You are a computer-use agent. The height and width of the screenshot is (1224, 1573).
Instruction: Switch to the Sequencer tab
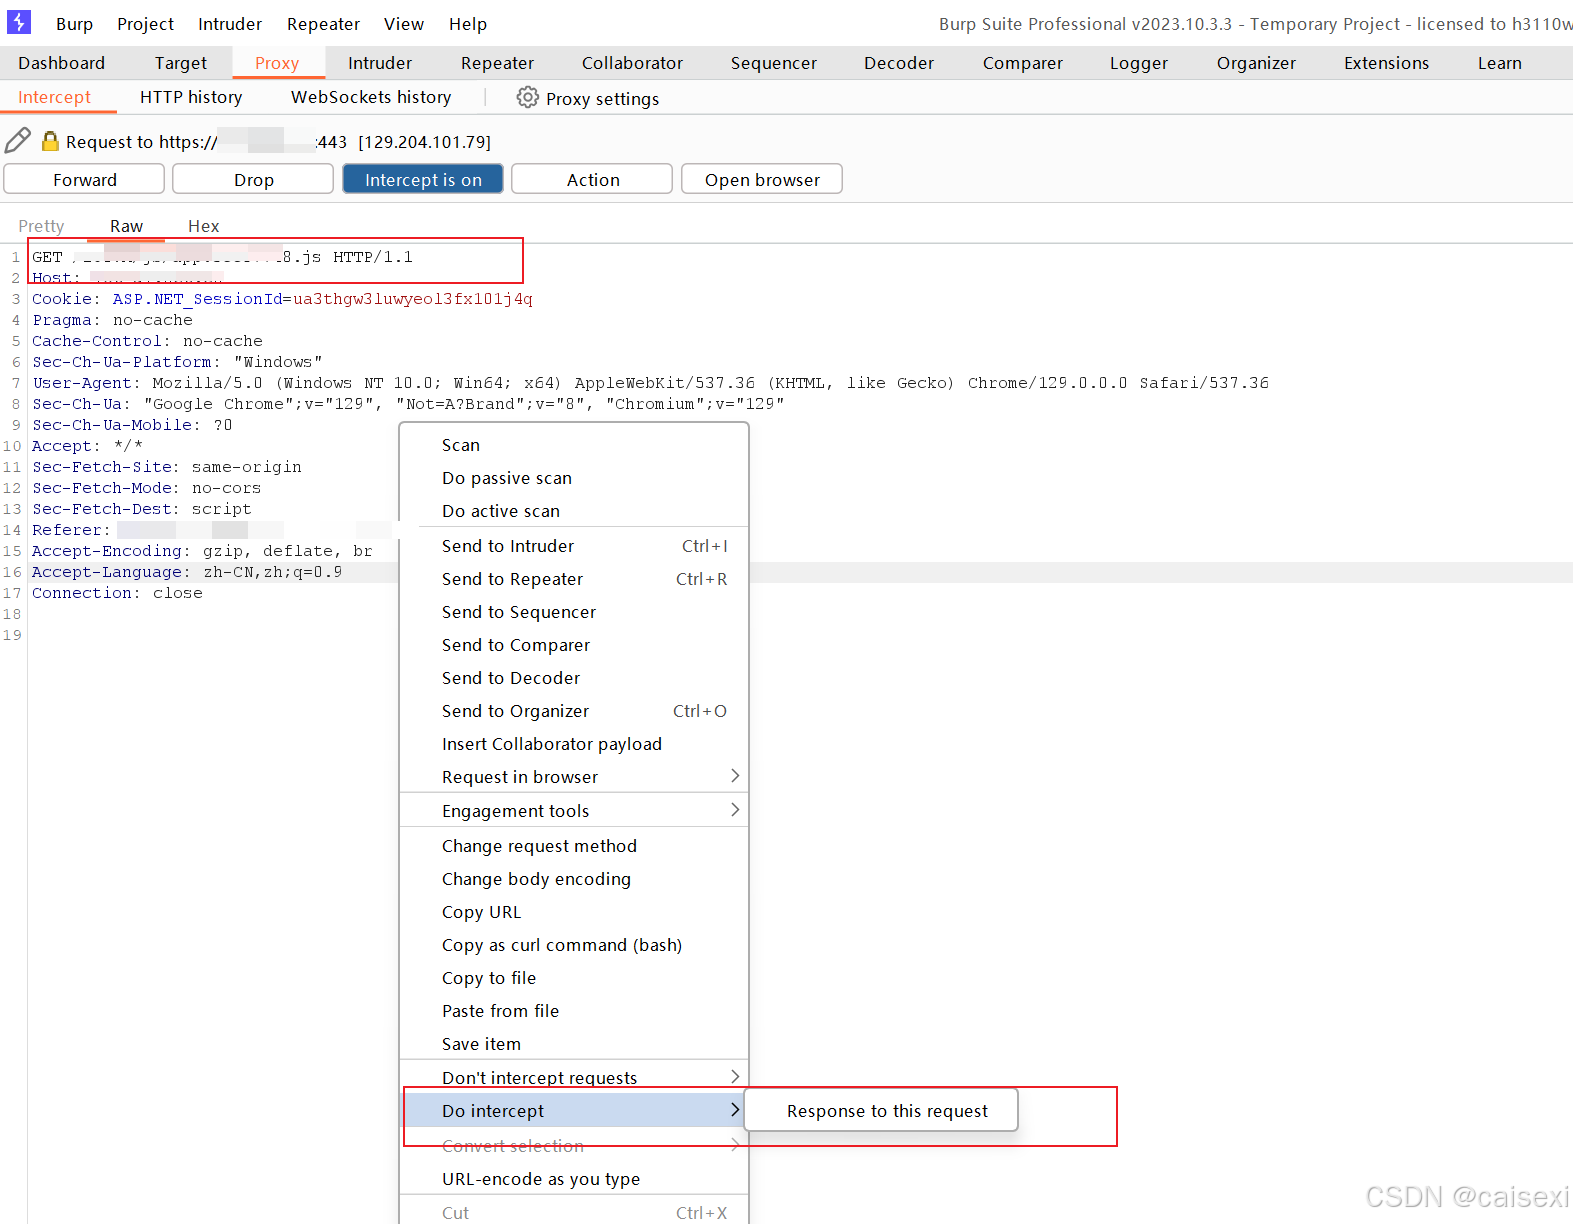click(773, 63)
